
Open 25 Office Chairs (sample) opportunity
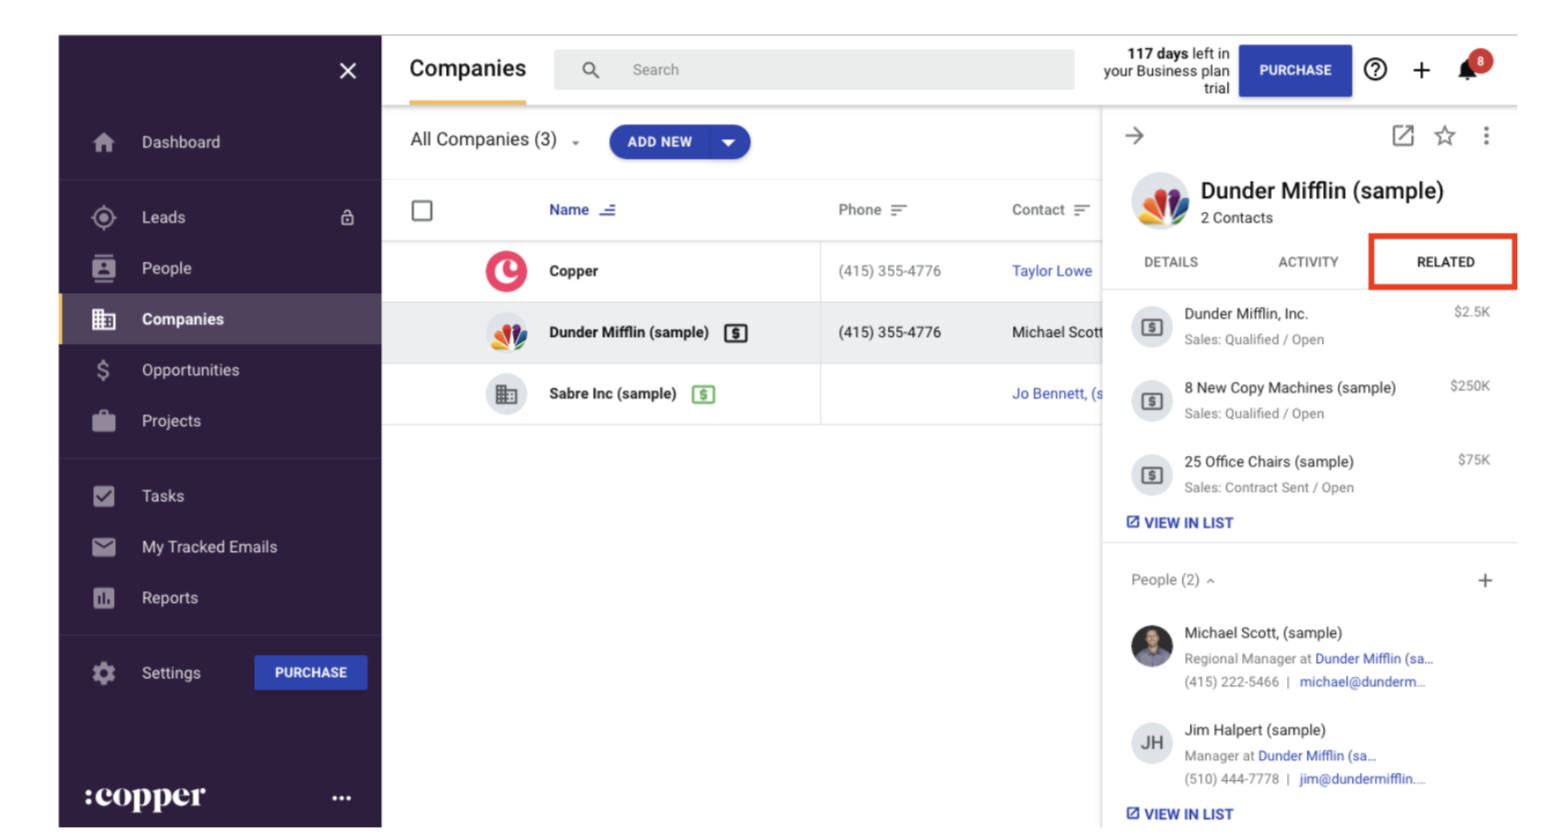[x=1269, y=462]
